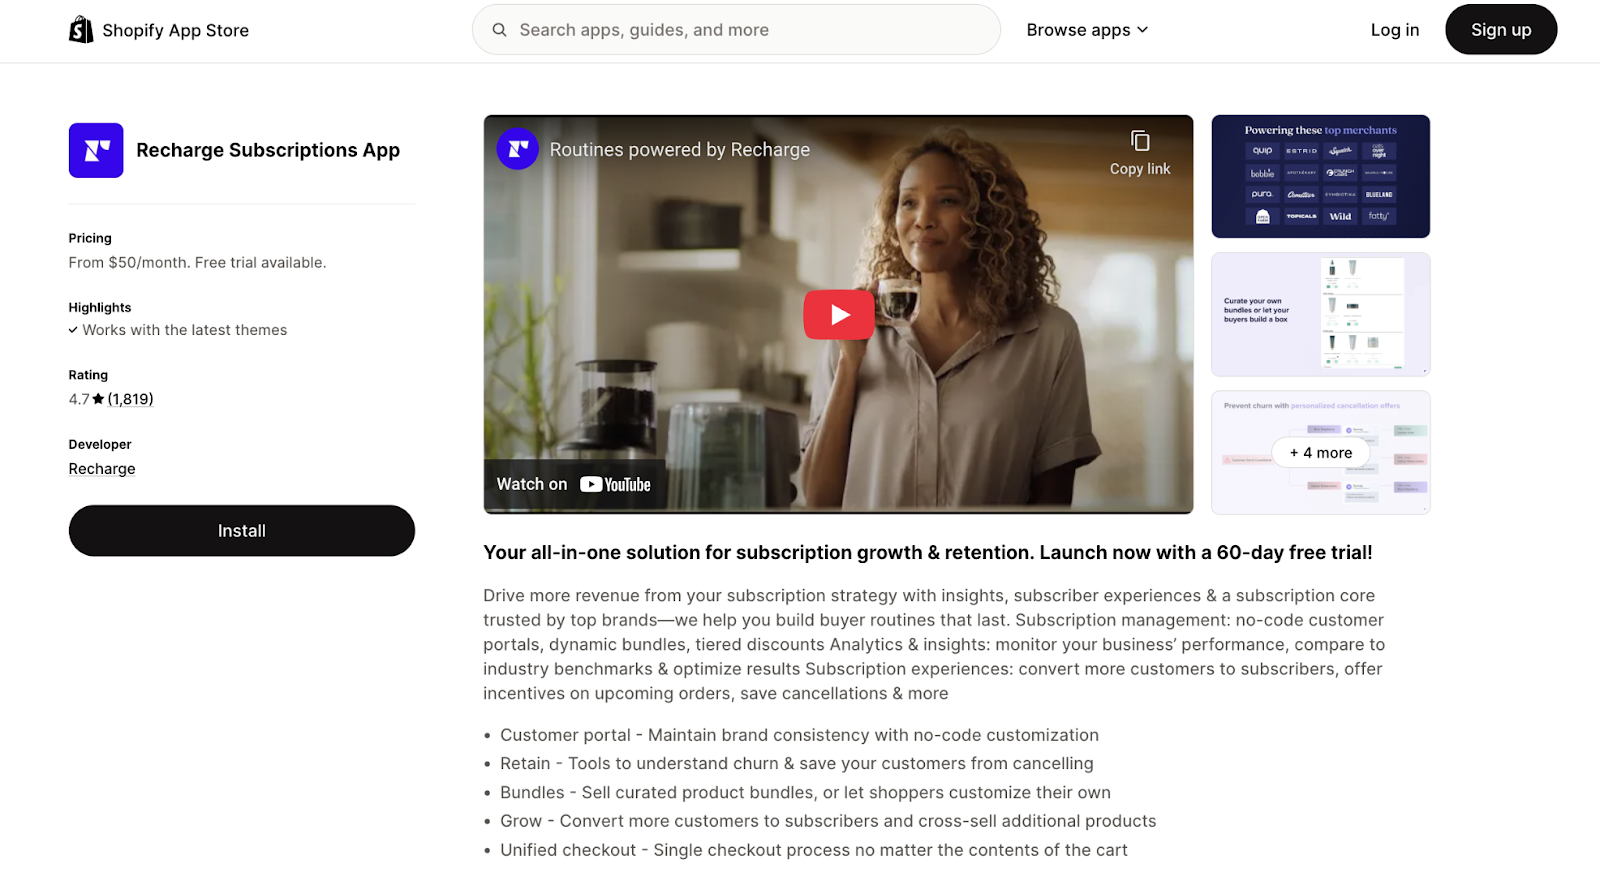The image size is (1600, 891).
Task: Open the 1,819 reviews link
Action: click(x=131, y=399)
